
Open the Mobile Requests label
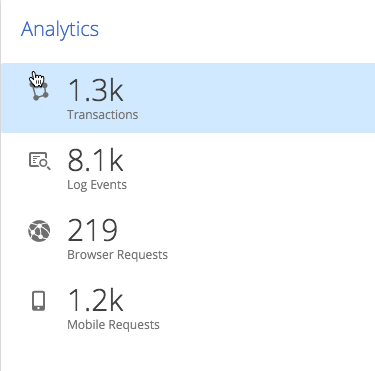coord(113,325)
